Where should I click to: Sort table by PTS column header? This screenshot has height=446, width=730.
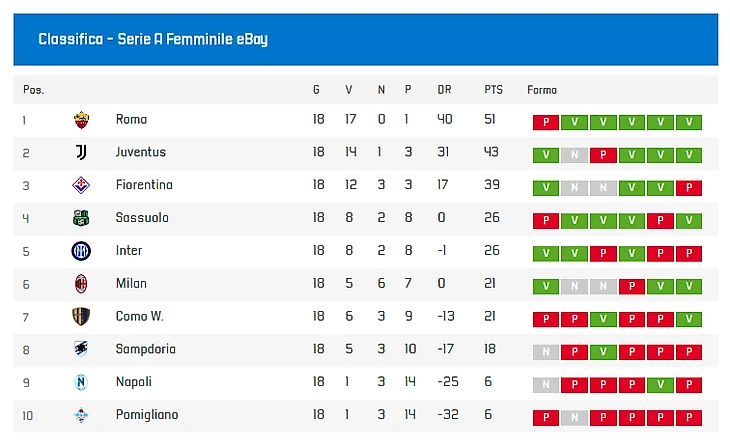pyautogui.click(x=493, y=90)
